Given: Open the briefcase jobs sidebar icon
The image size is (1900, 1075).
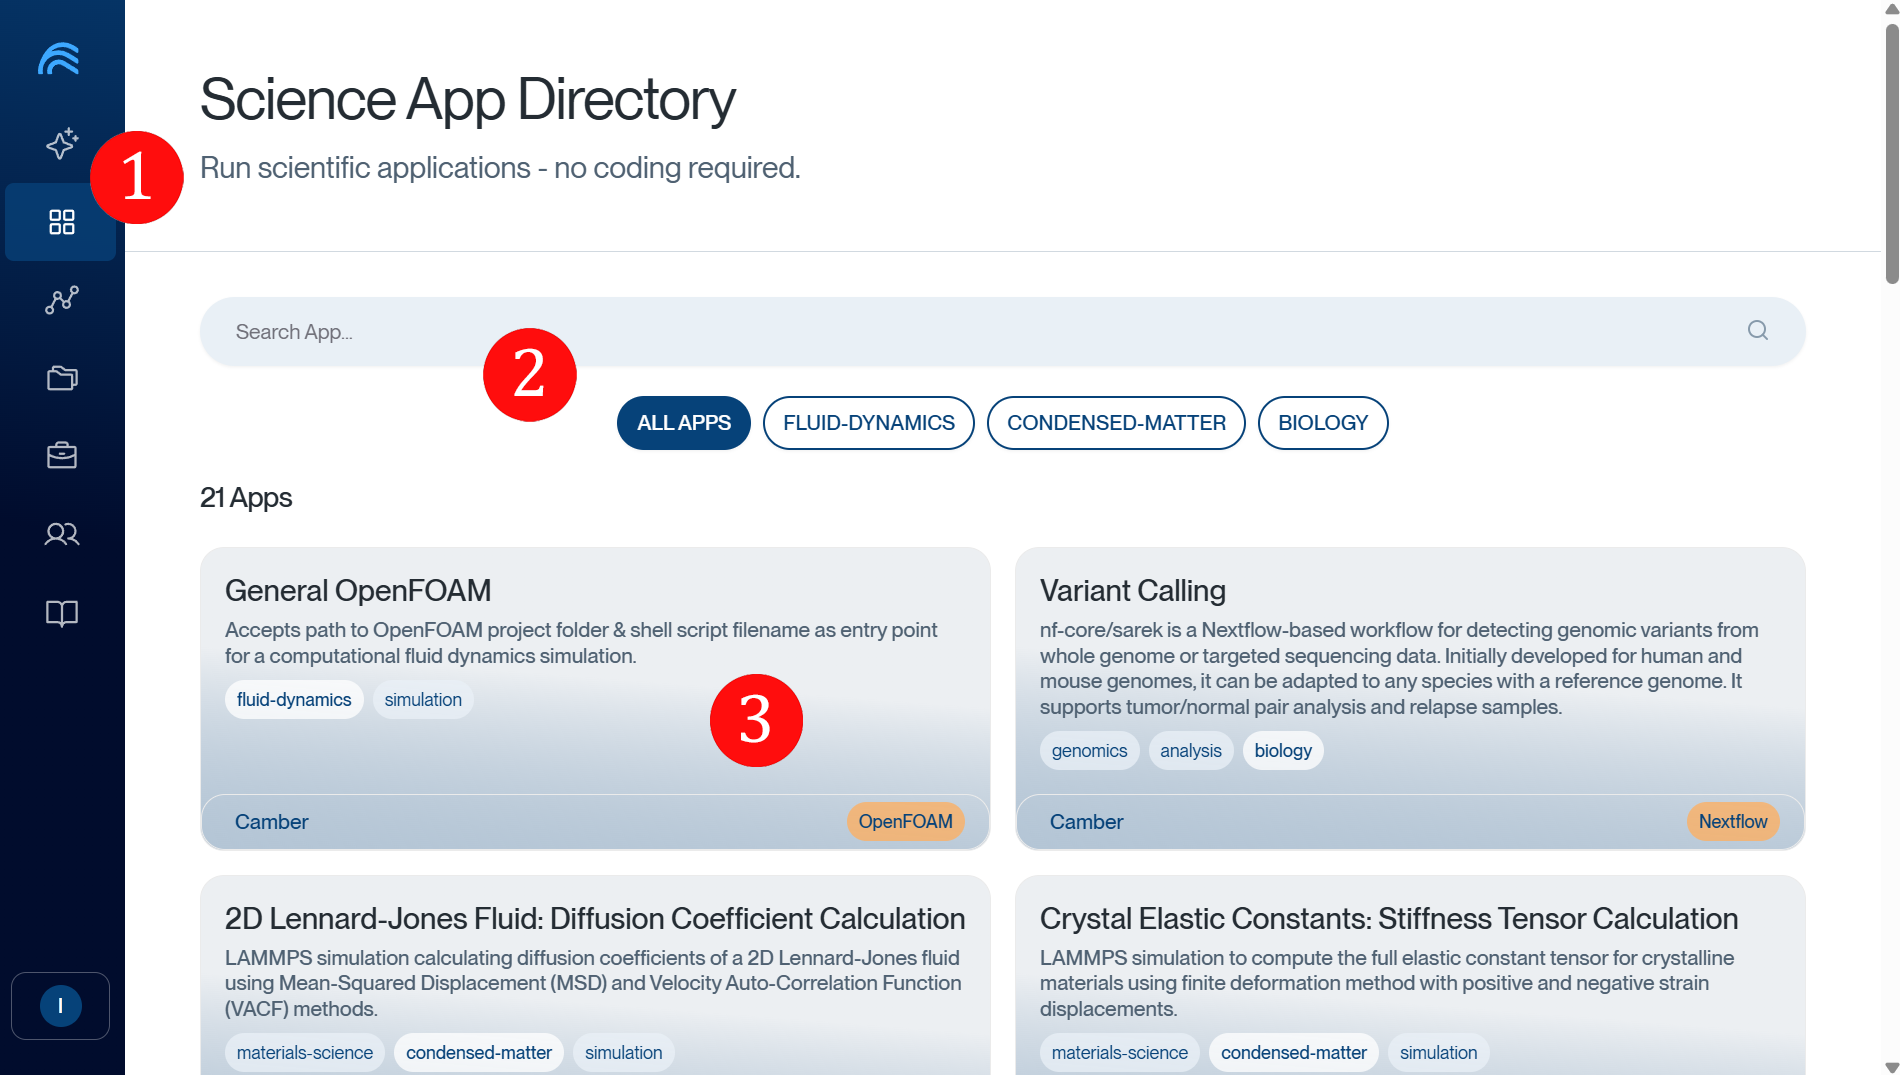Looking at the screenshot, I should (x=61, y=456).
